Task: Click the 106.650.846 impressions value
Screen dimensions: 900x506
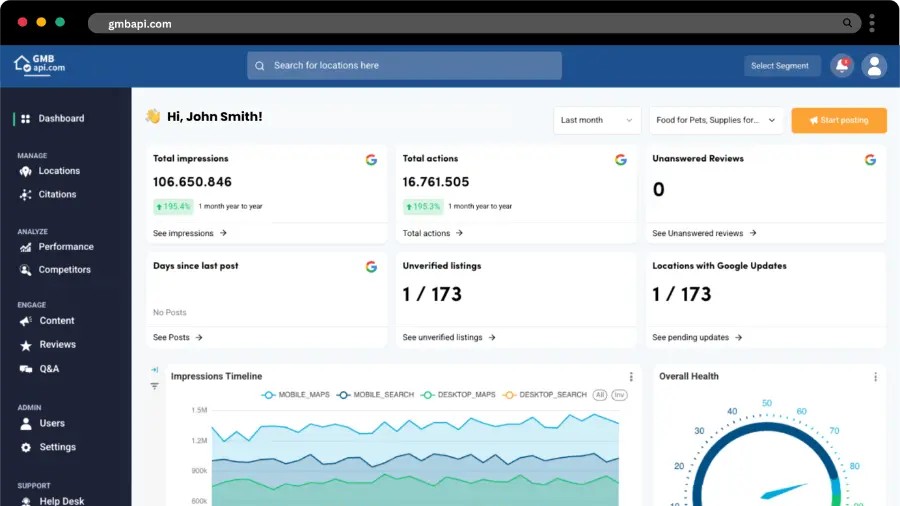Action: pos(192,182)
